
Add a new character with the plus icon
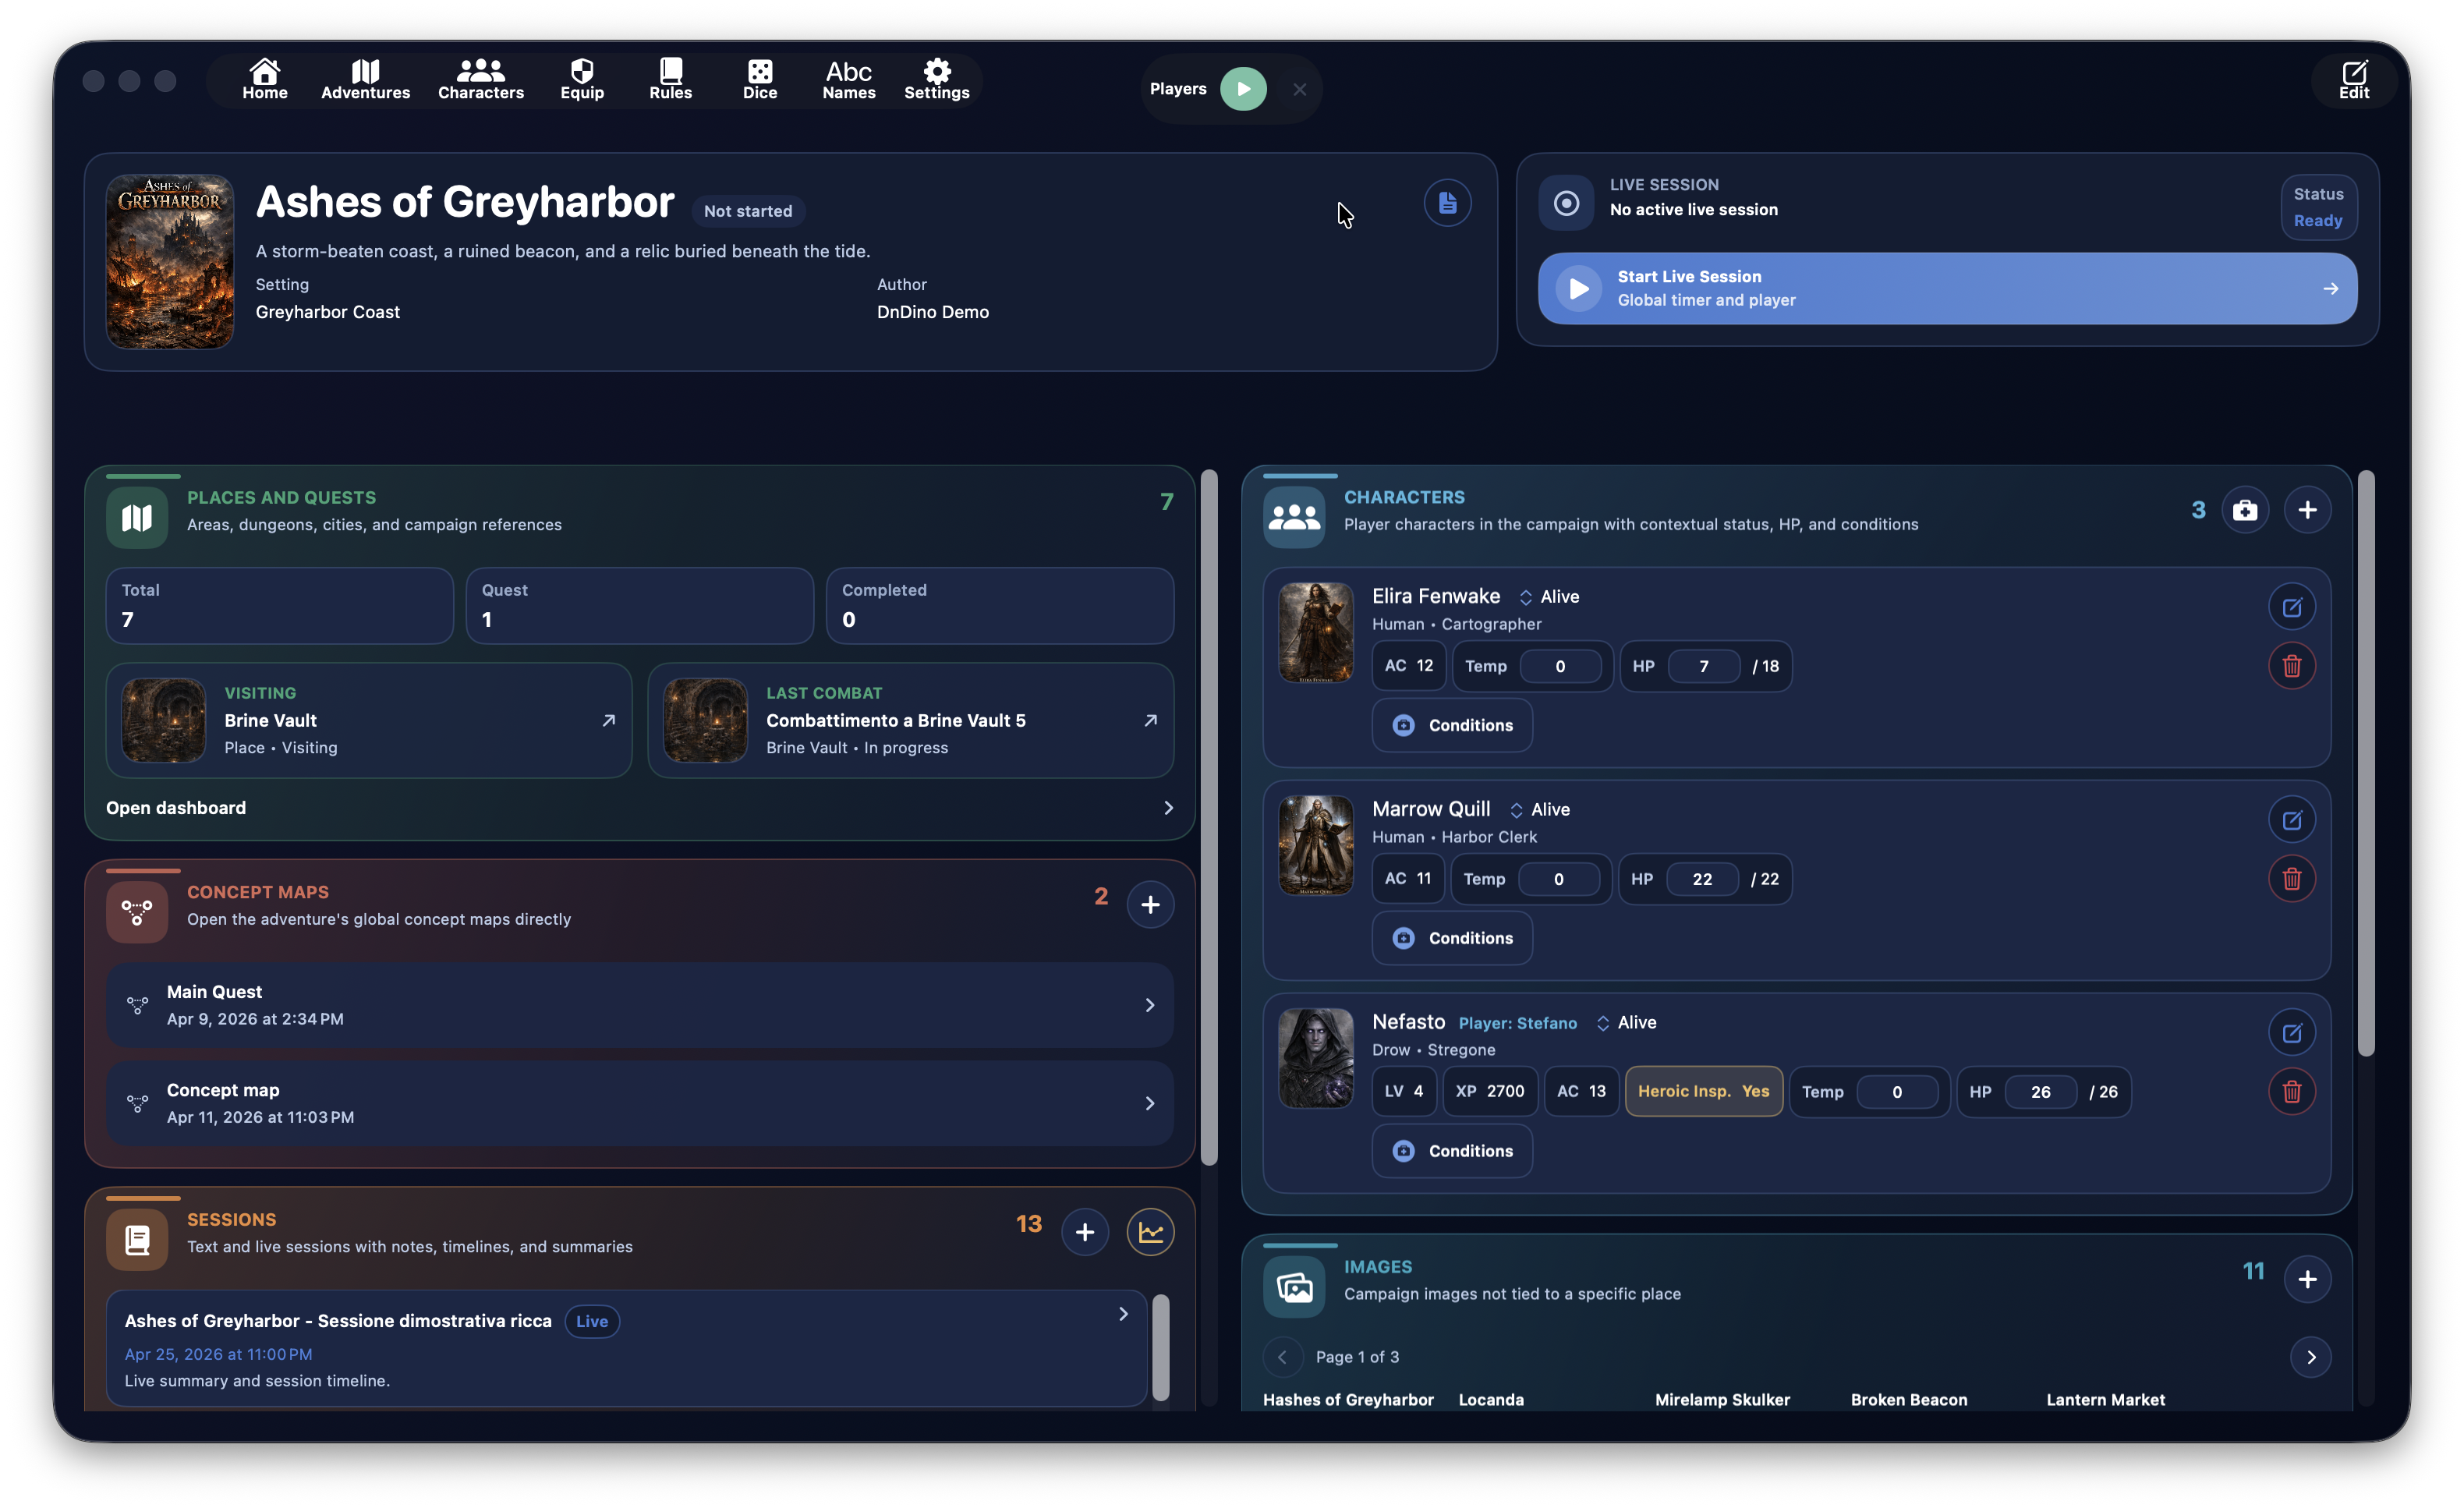click(x=2308, y=509)
